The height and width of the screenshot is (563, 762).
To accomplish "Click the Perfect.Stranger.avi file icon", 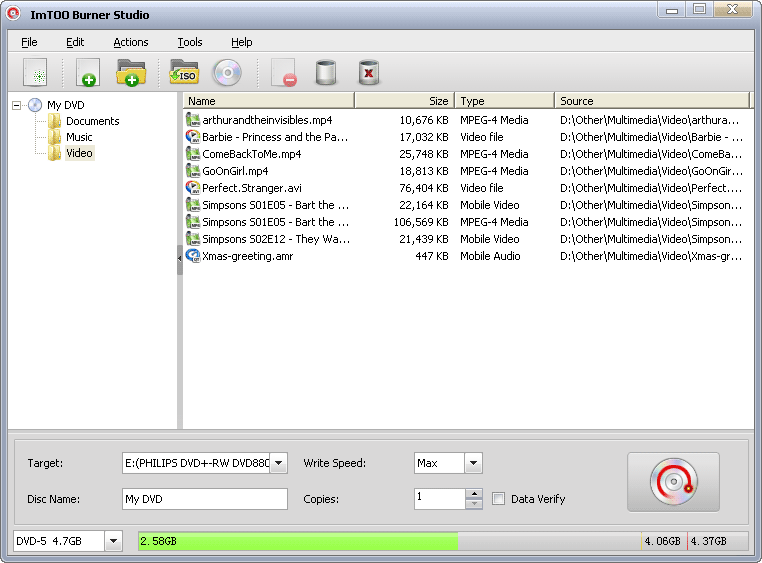I will pyautogui.click(x=193, y=188).
